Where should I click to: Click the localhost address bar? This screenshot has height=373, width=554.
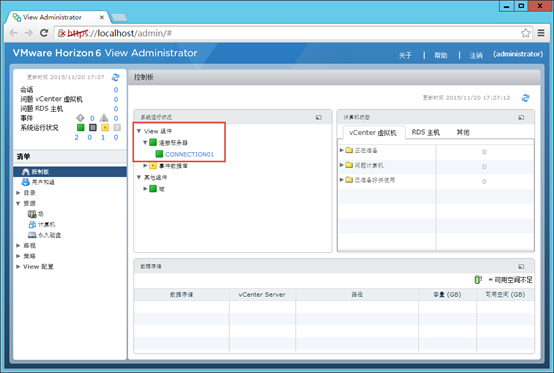(x=288, y=33)
